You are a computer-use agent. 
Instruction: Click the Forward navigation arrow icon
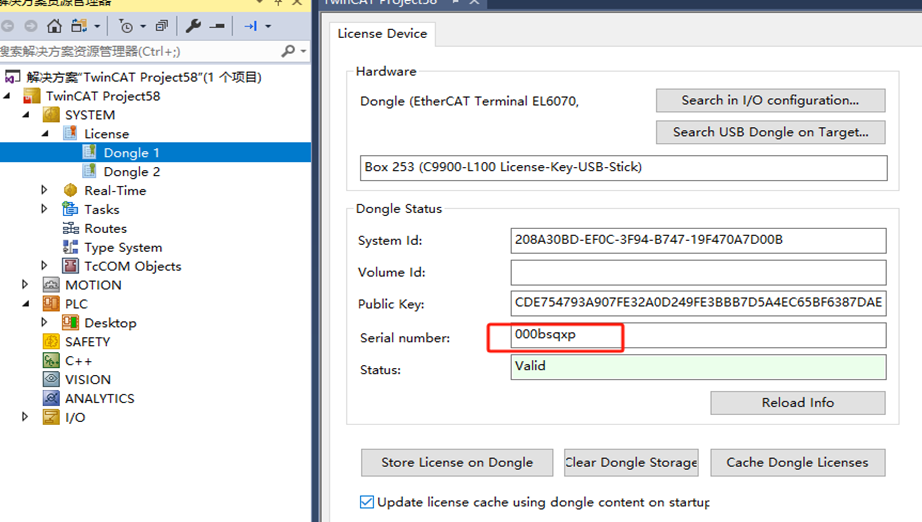[x=31, y=26]
